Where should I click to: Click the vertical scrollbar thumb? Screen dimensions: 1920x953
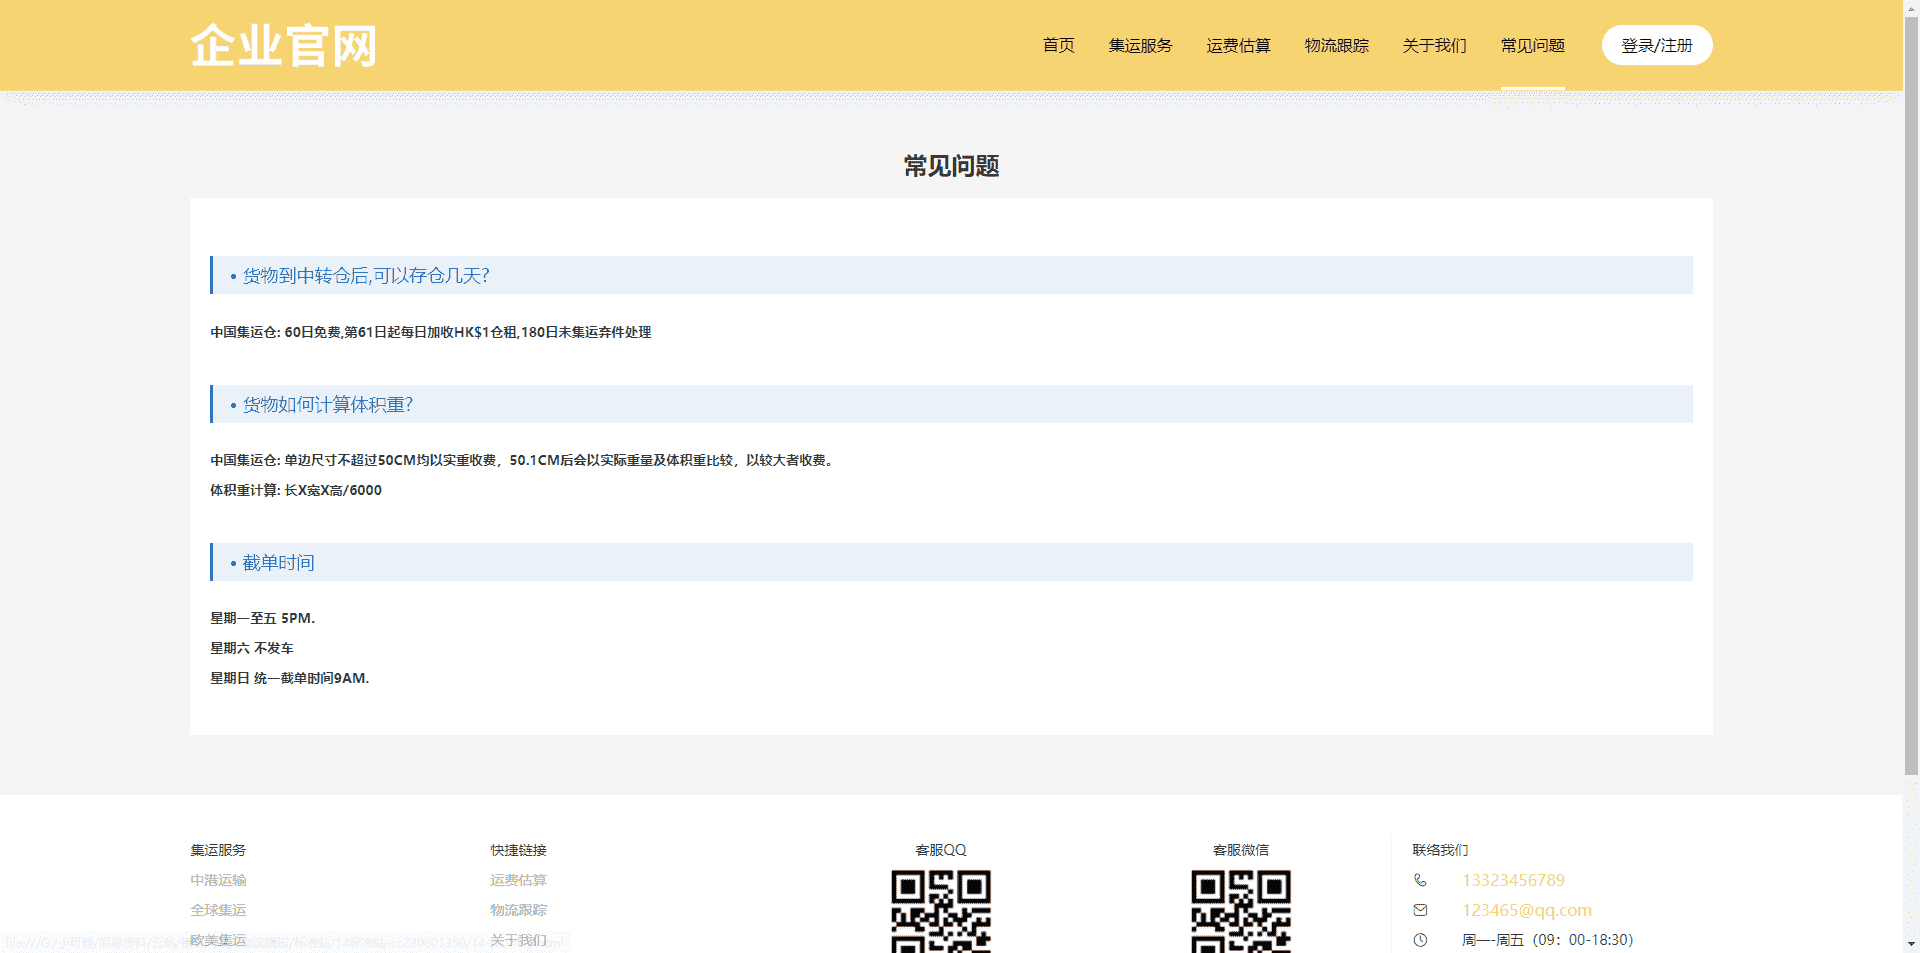click(1911, 395)
